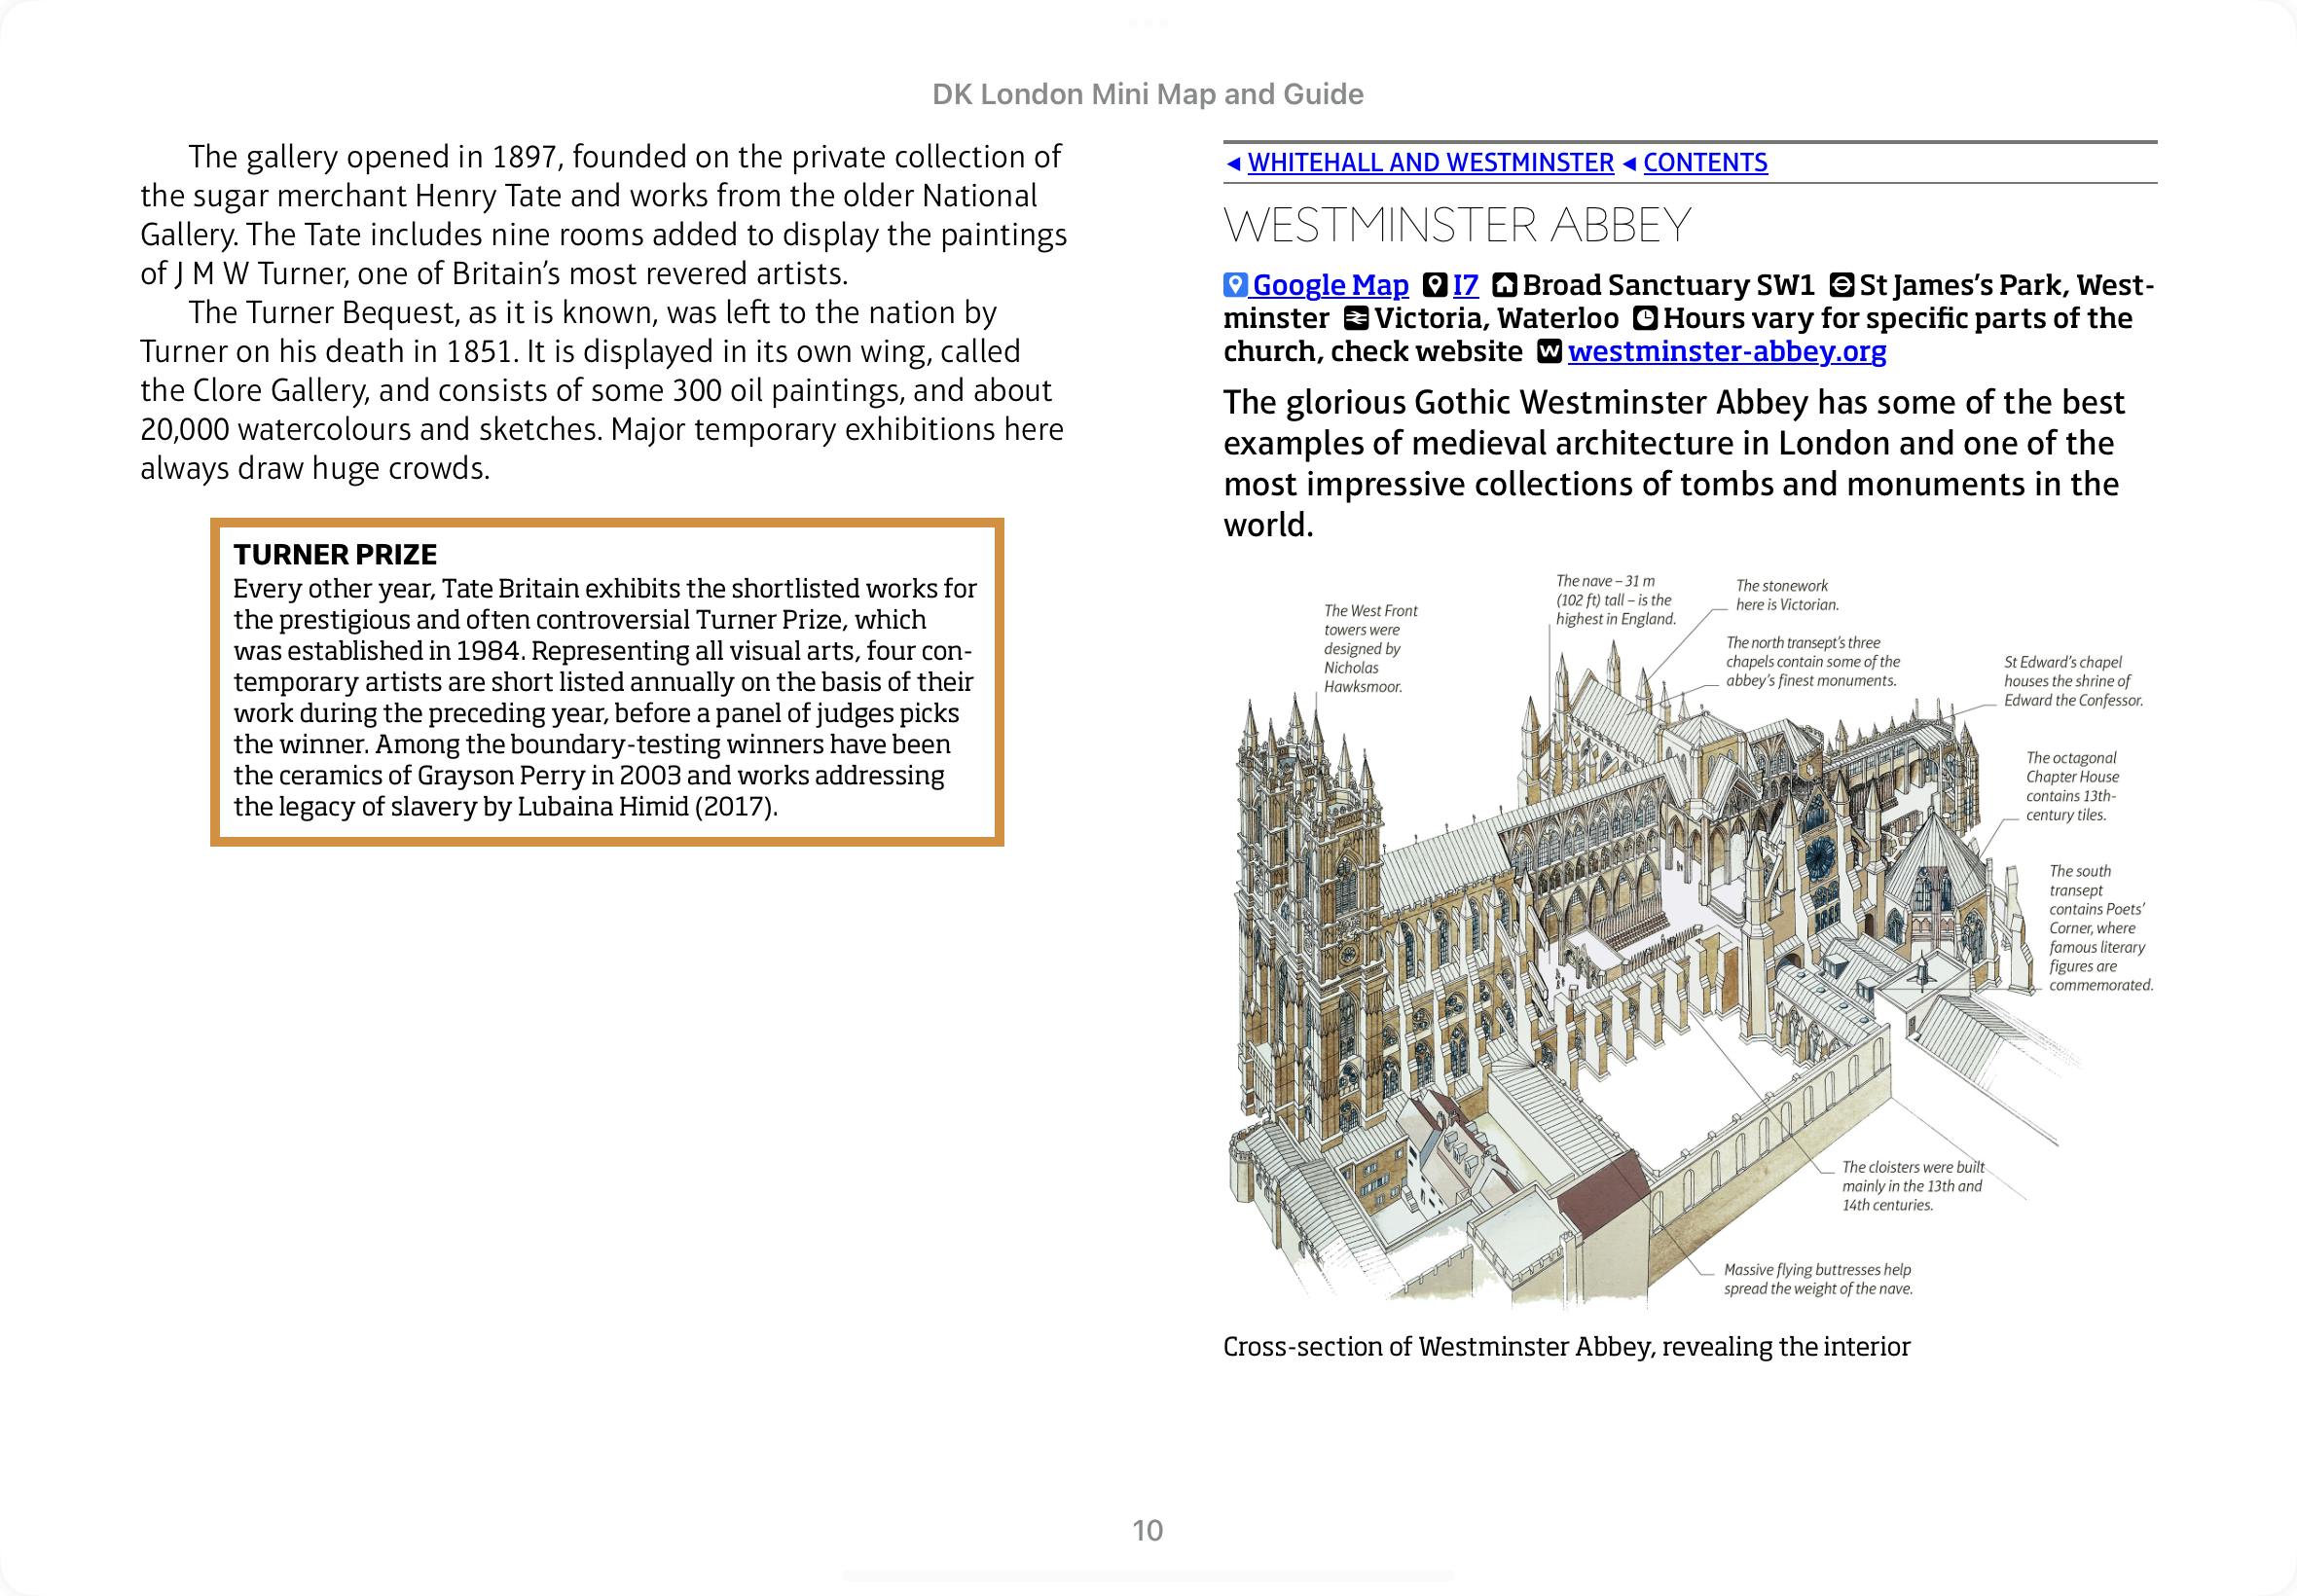This screenshot has width=2297, height=1596.
Task: Tap the three-dot handle at top center
Action: coord(1148,23)
